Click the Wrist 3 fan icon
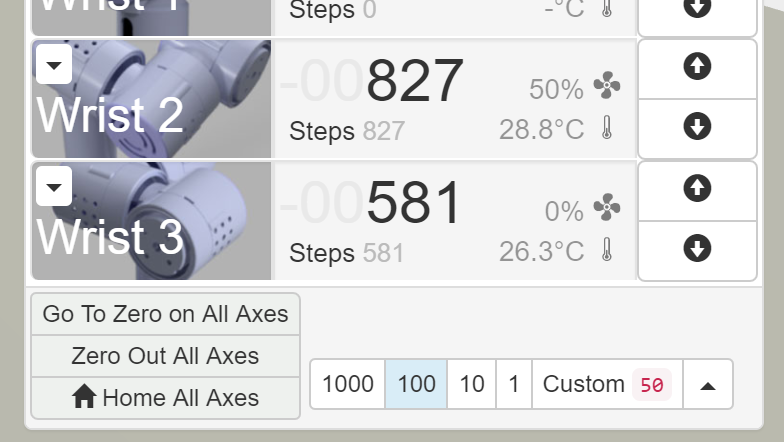Image resolution: width=784 pixels, height=442 pixels. 607,207
